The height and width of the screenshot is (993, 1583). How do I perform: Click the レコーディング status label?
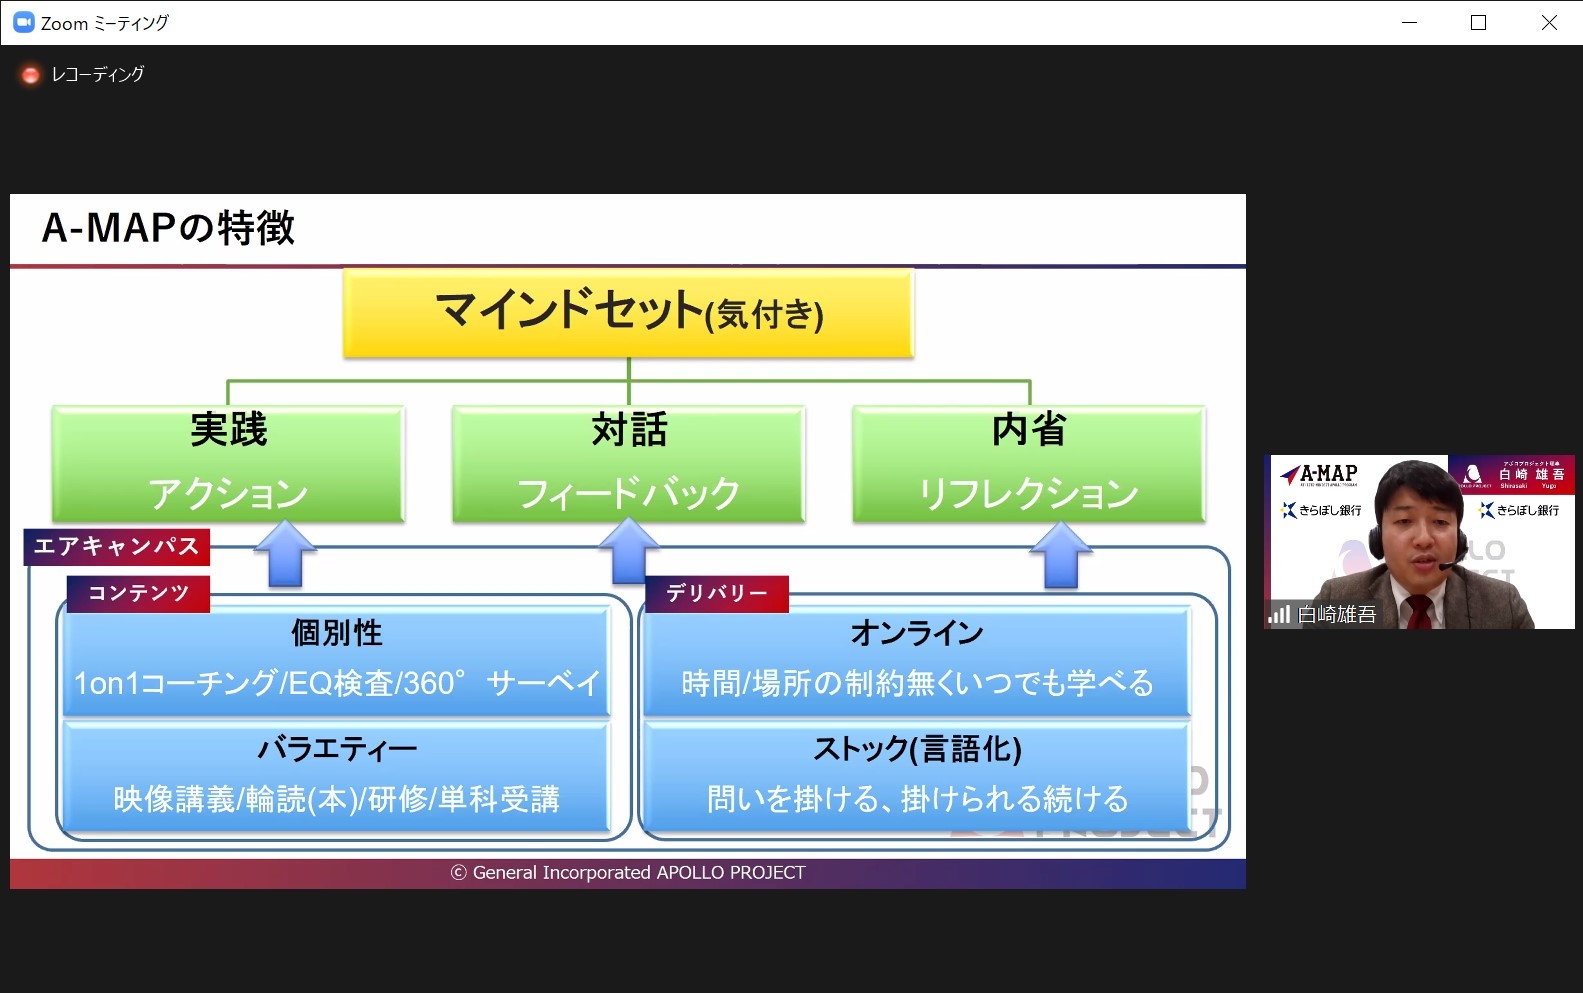click(98, 75)
